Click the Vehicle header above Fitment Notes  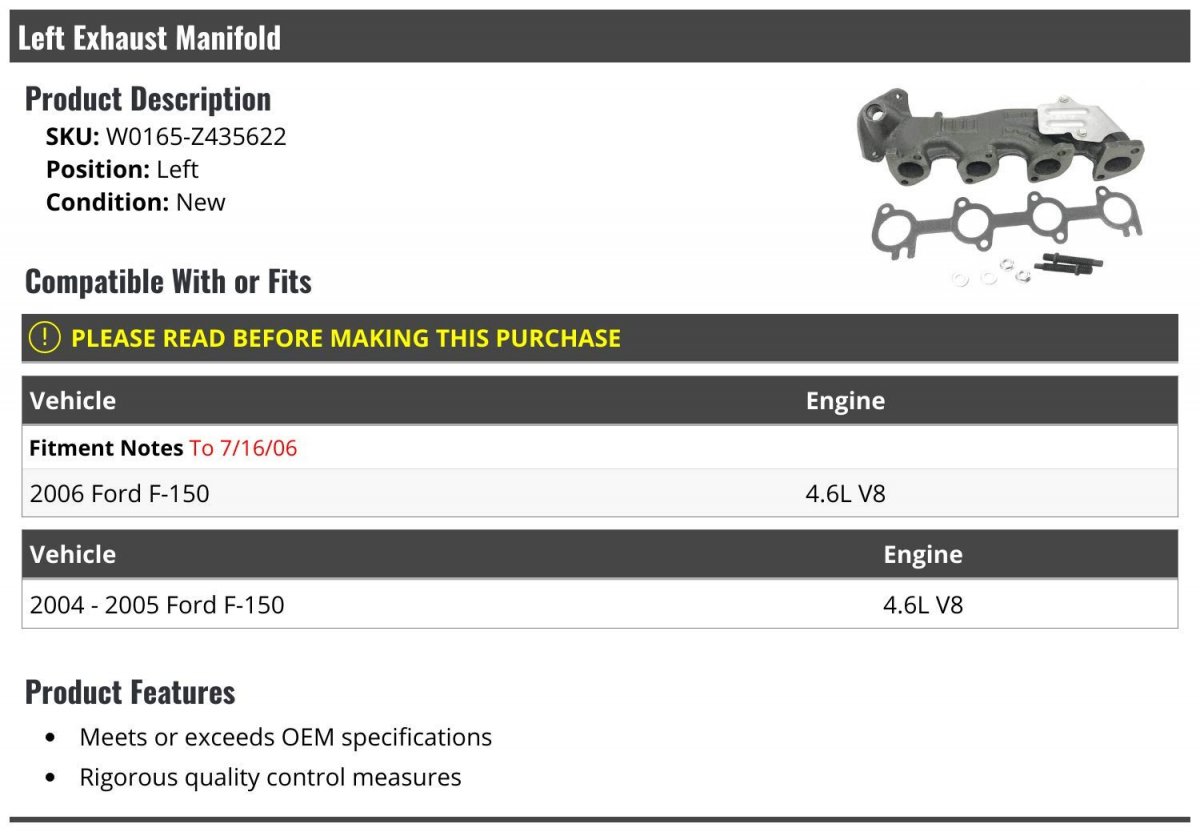pyautogui.click(x=73, y=401)
